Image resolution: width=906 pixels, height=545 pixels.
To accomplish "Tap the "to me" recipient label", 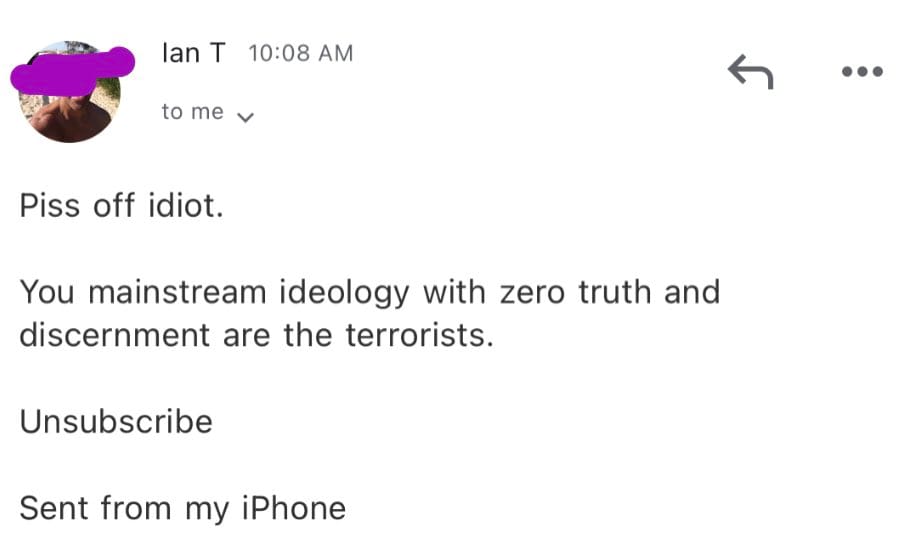I will click(192, 112).
